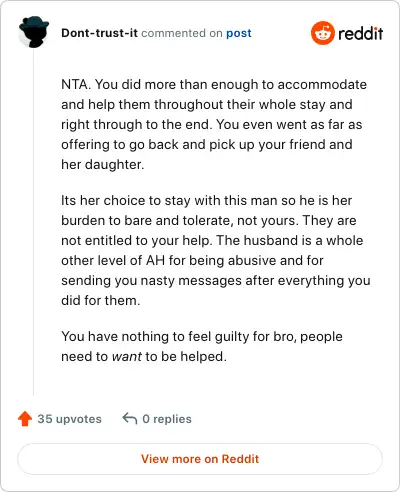Screen dimensions: 400x492
Task: Select the "View more on Reddit" button
Action: click(200, 459)
